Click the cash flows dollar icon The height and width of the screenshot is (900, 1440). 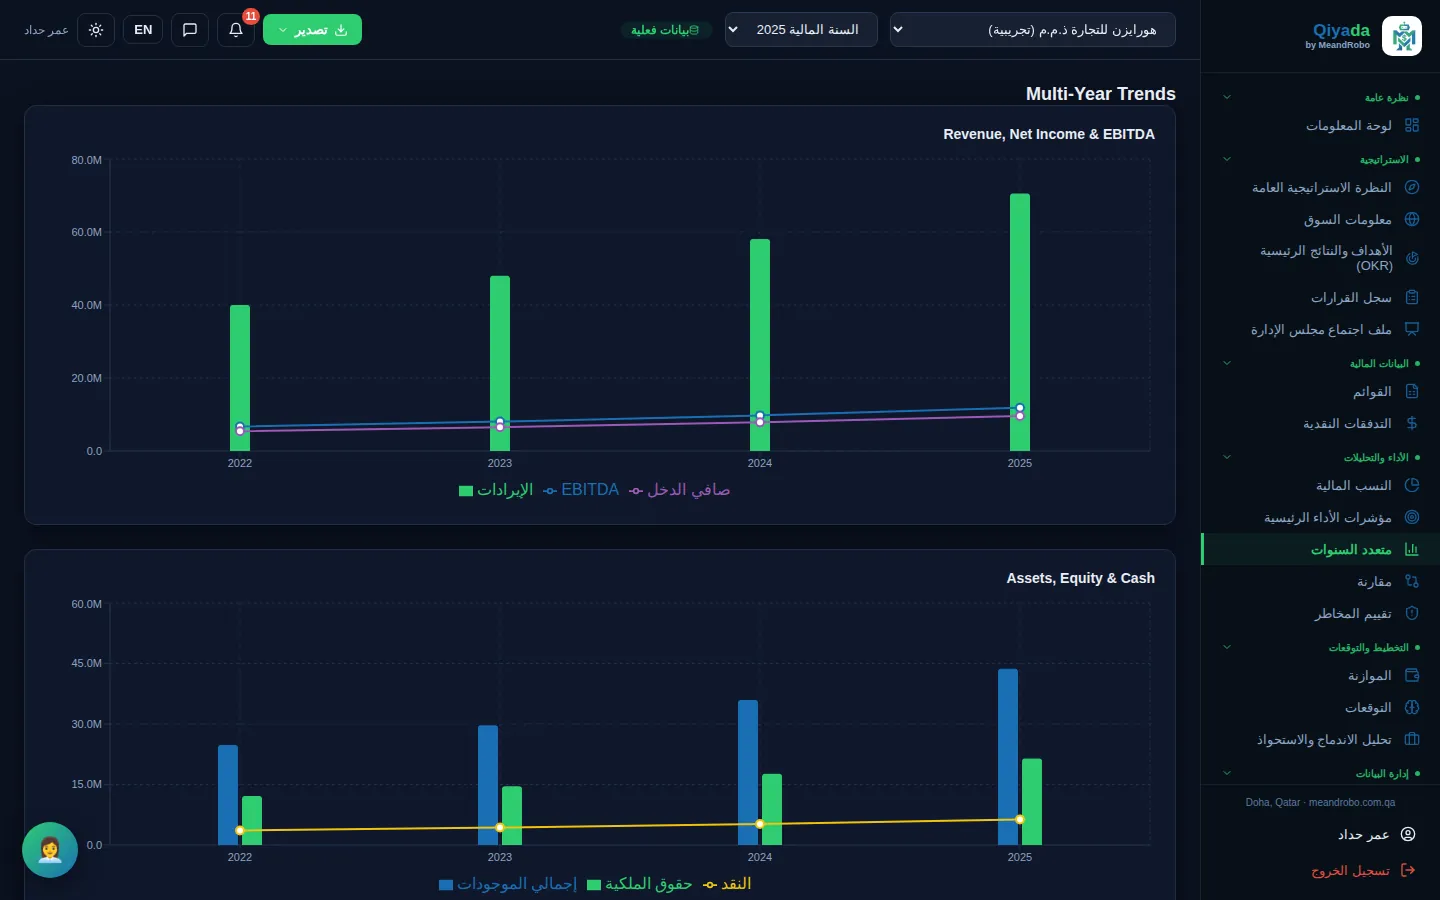pyautogui.click(x=1412, y=423)
